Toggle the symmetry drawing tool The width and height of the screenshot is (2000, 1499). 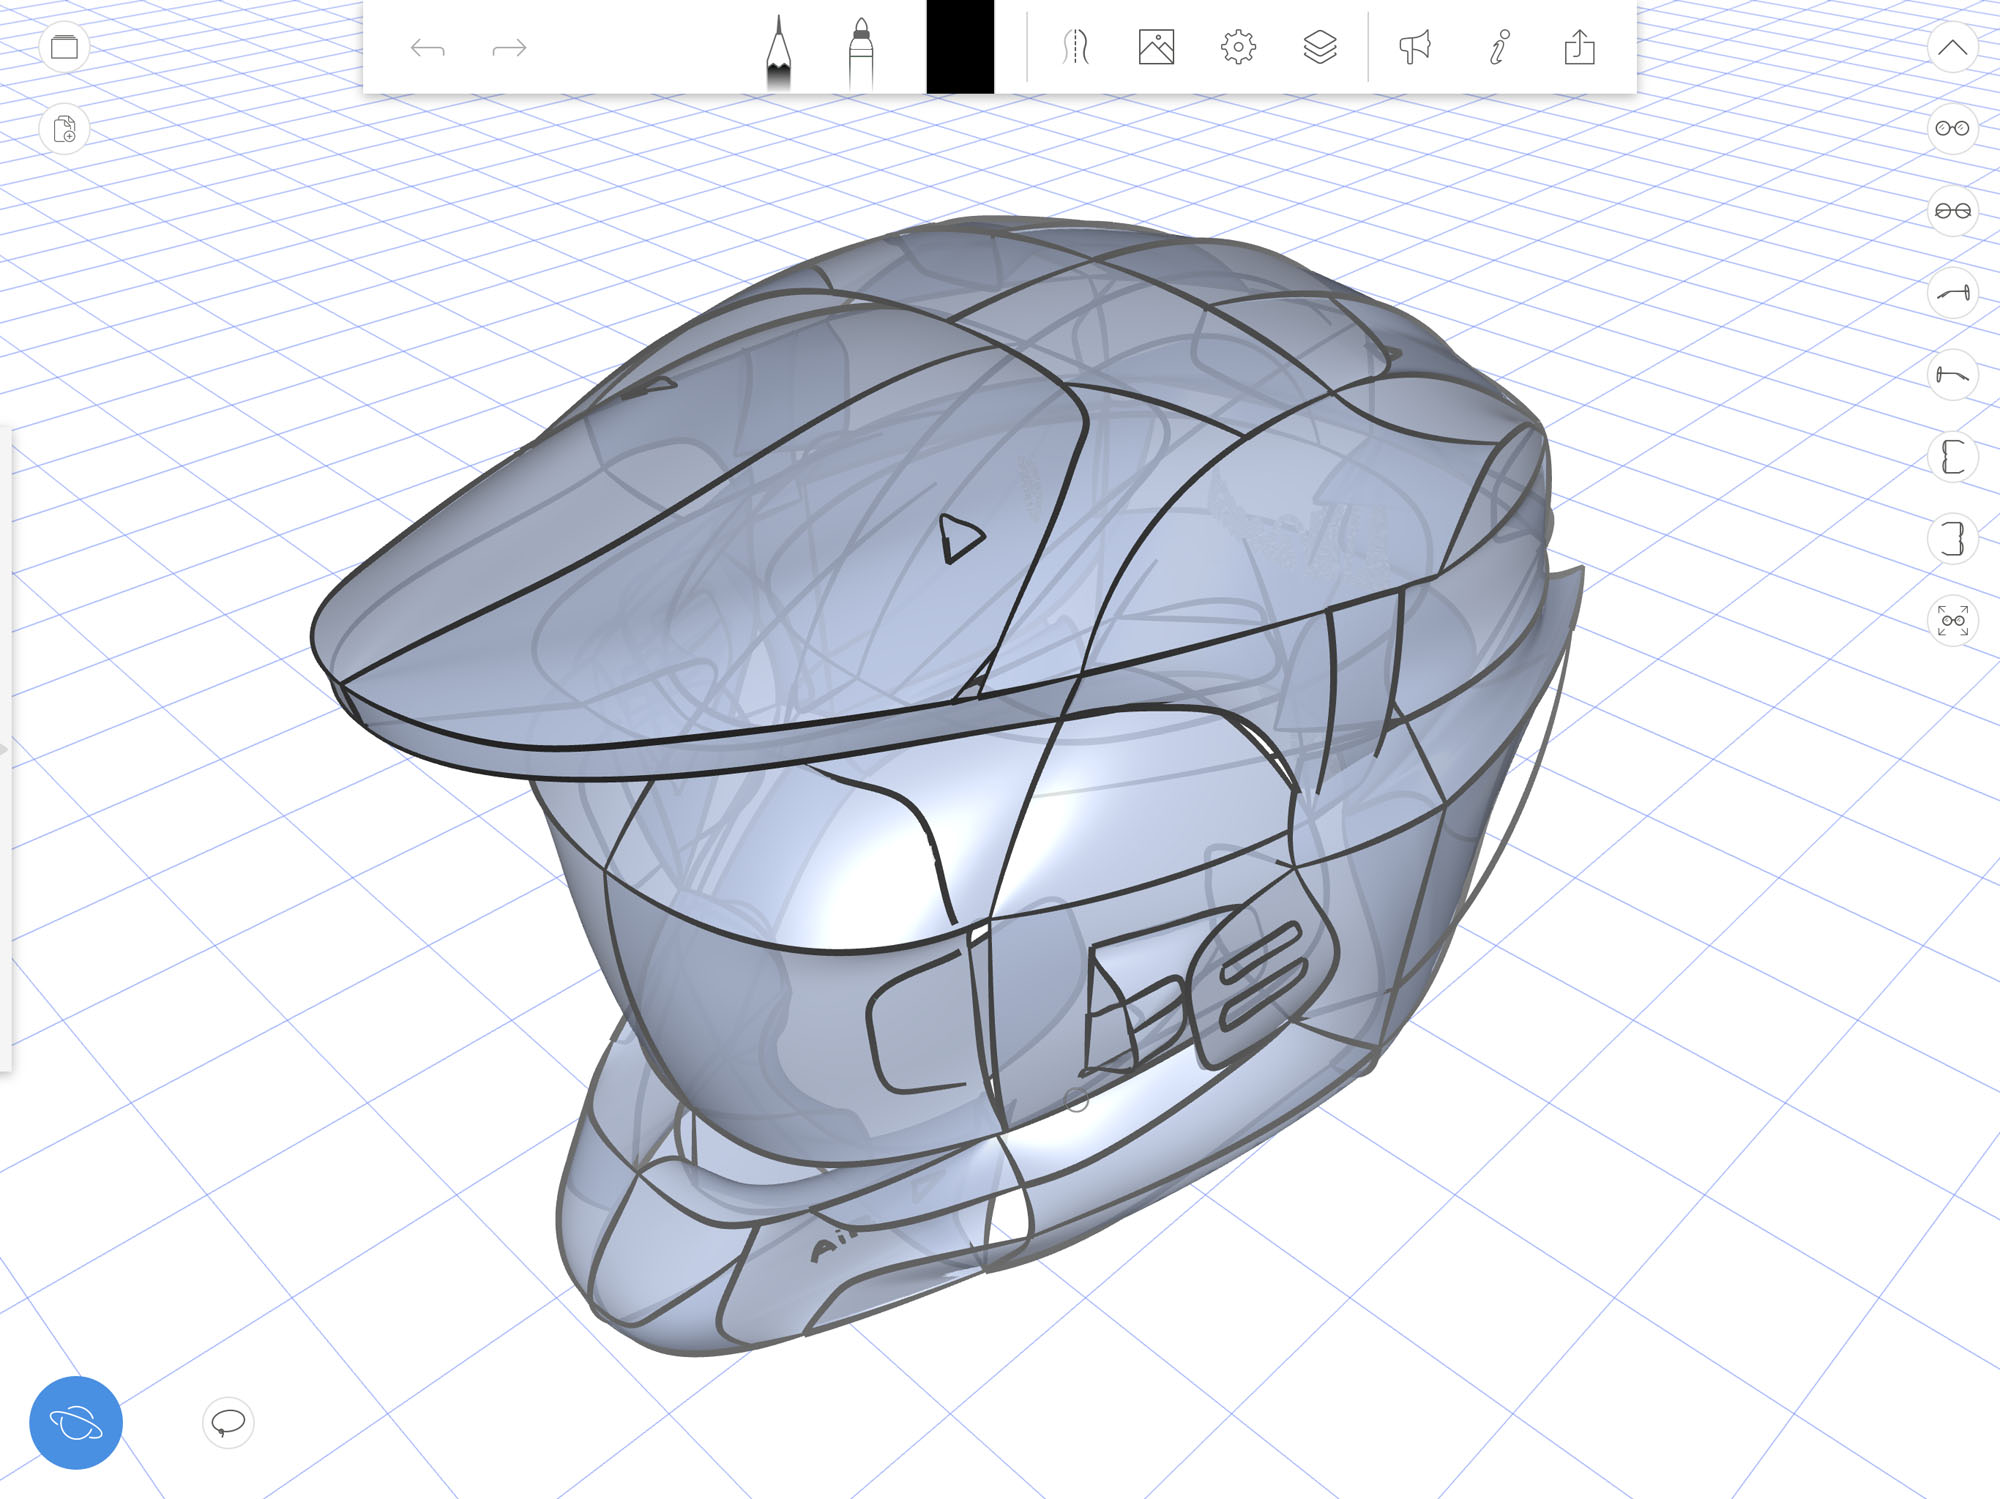1075,47
